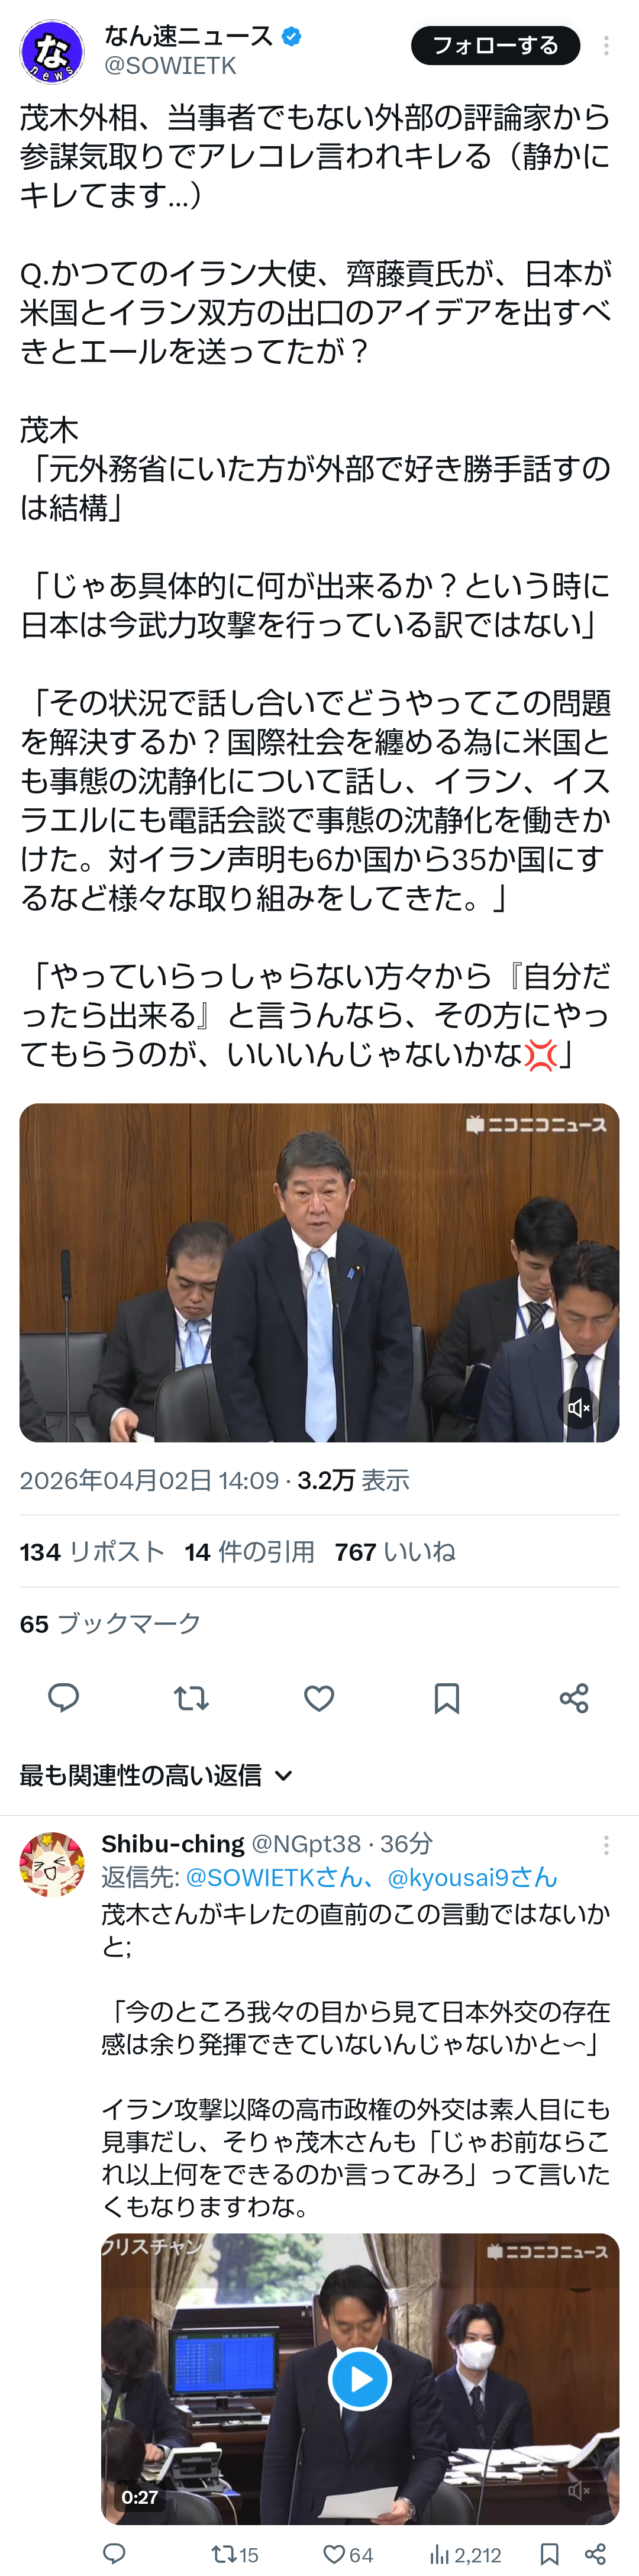Expand 最も関連性の高い返信 sort dropdown

click(x=156, y=1775)
